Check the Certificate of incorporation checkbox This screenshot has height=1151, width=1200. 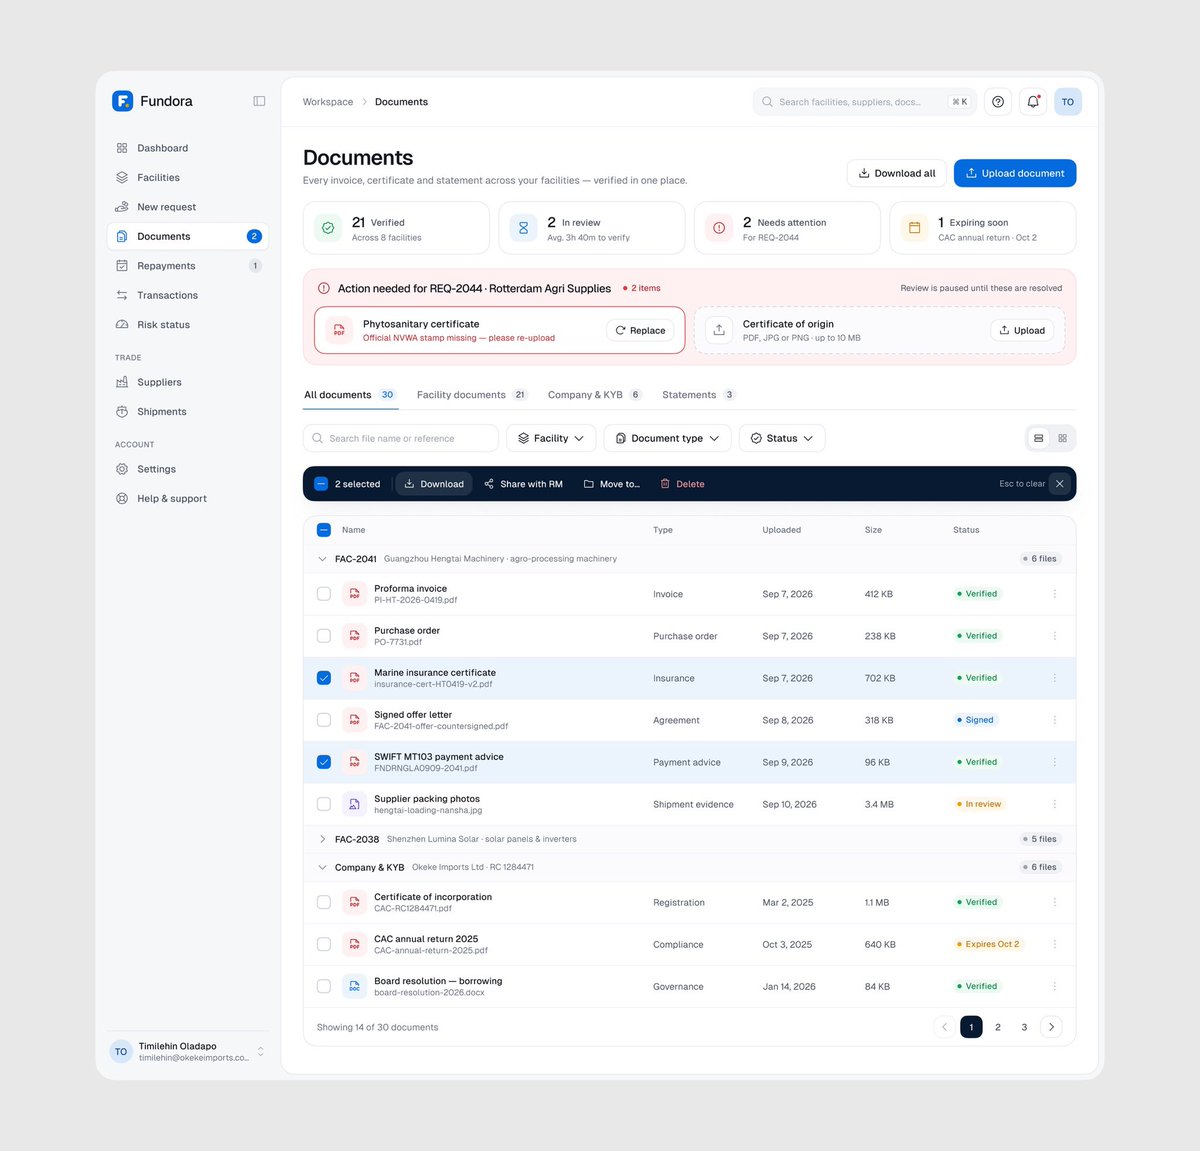pos(324,902)
